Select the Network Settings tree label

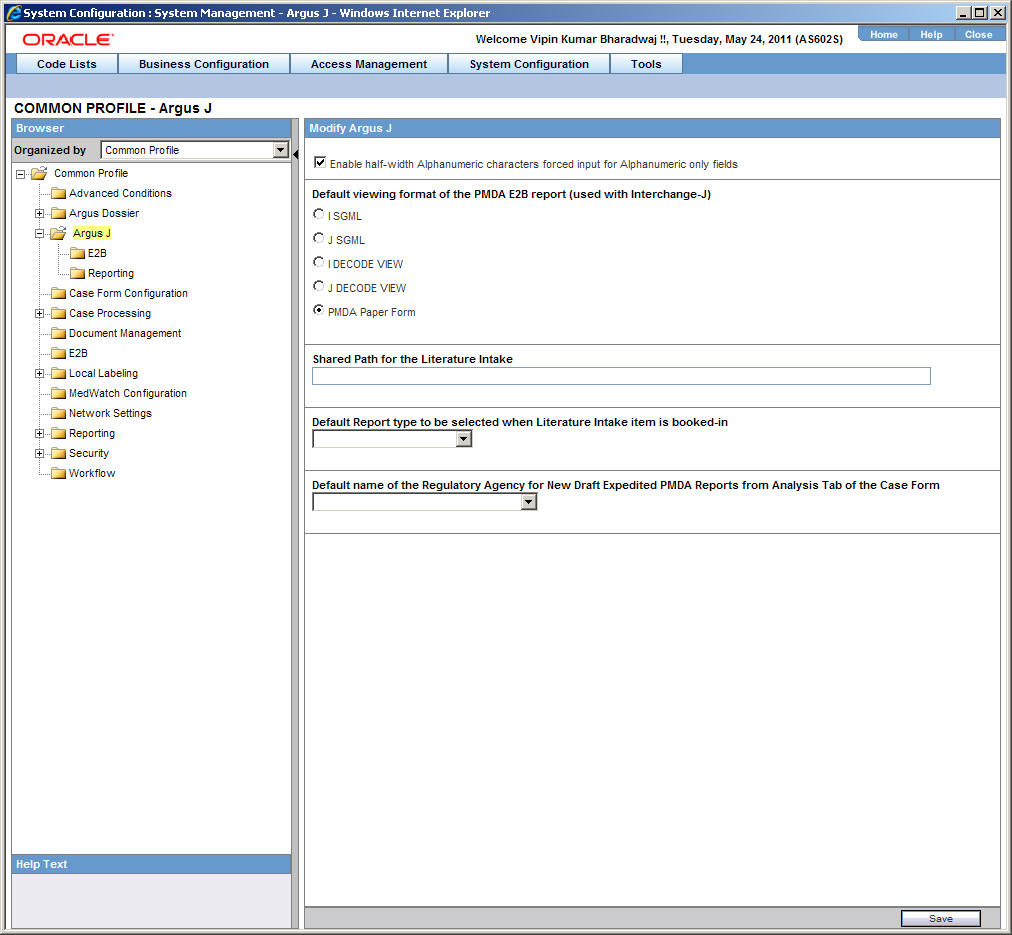point(110,413)
